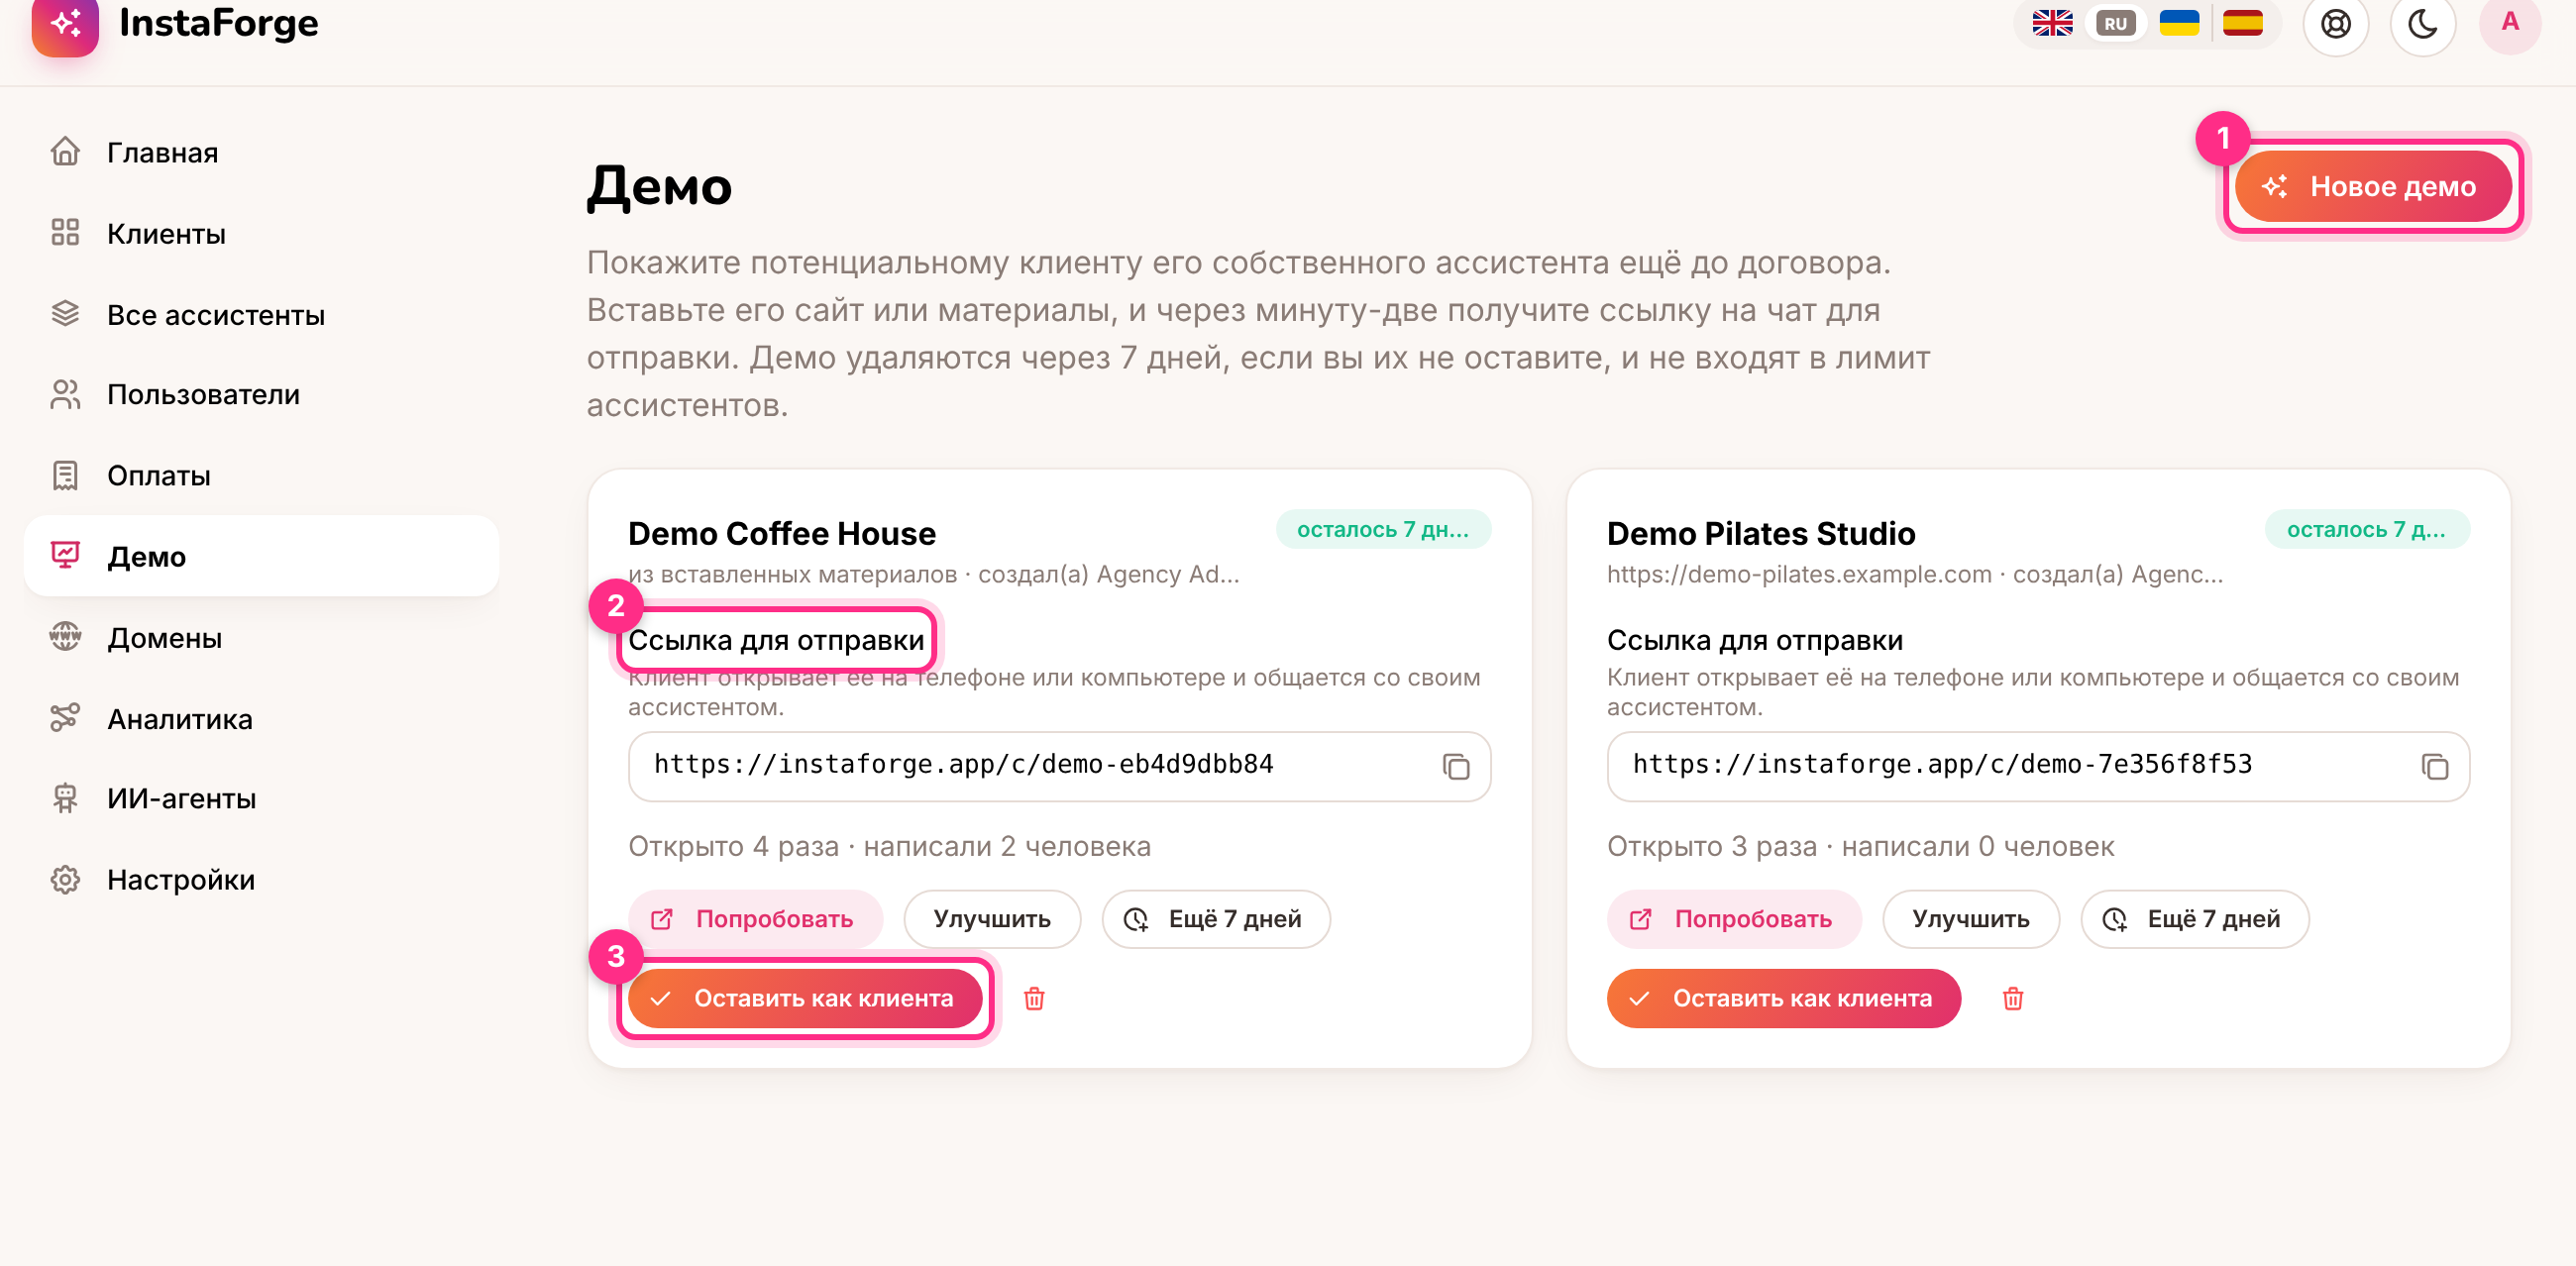This screenshot has width=2576, height=1266.
Task: Delete the Demo Coffee House card
Action: point(1034,998)
